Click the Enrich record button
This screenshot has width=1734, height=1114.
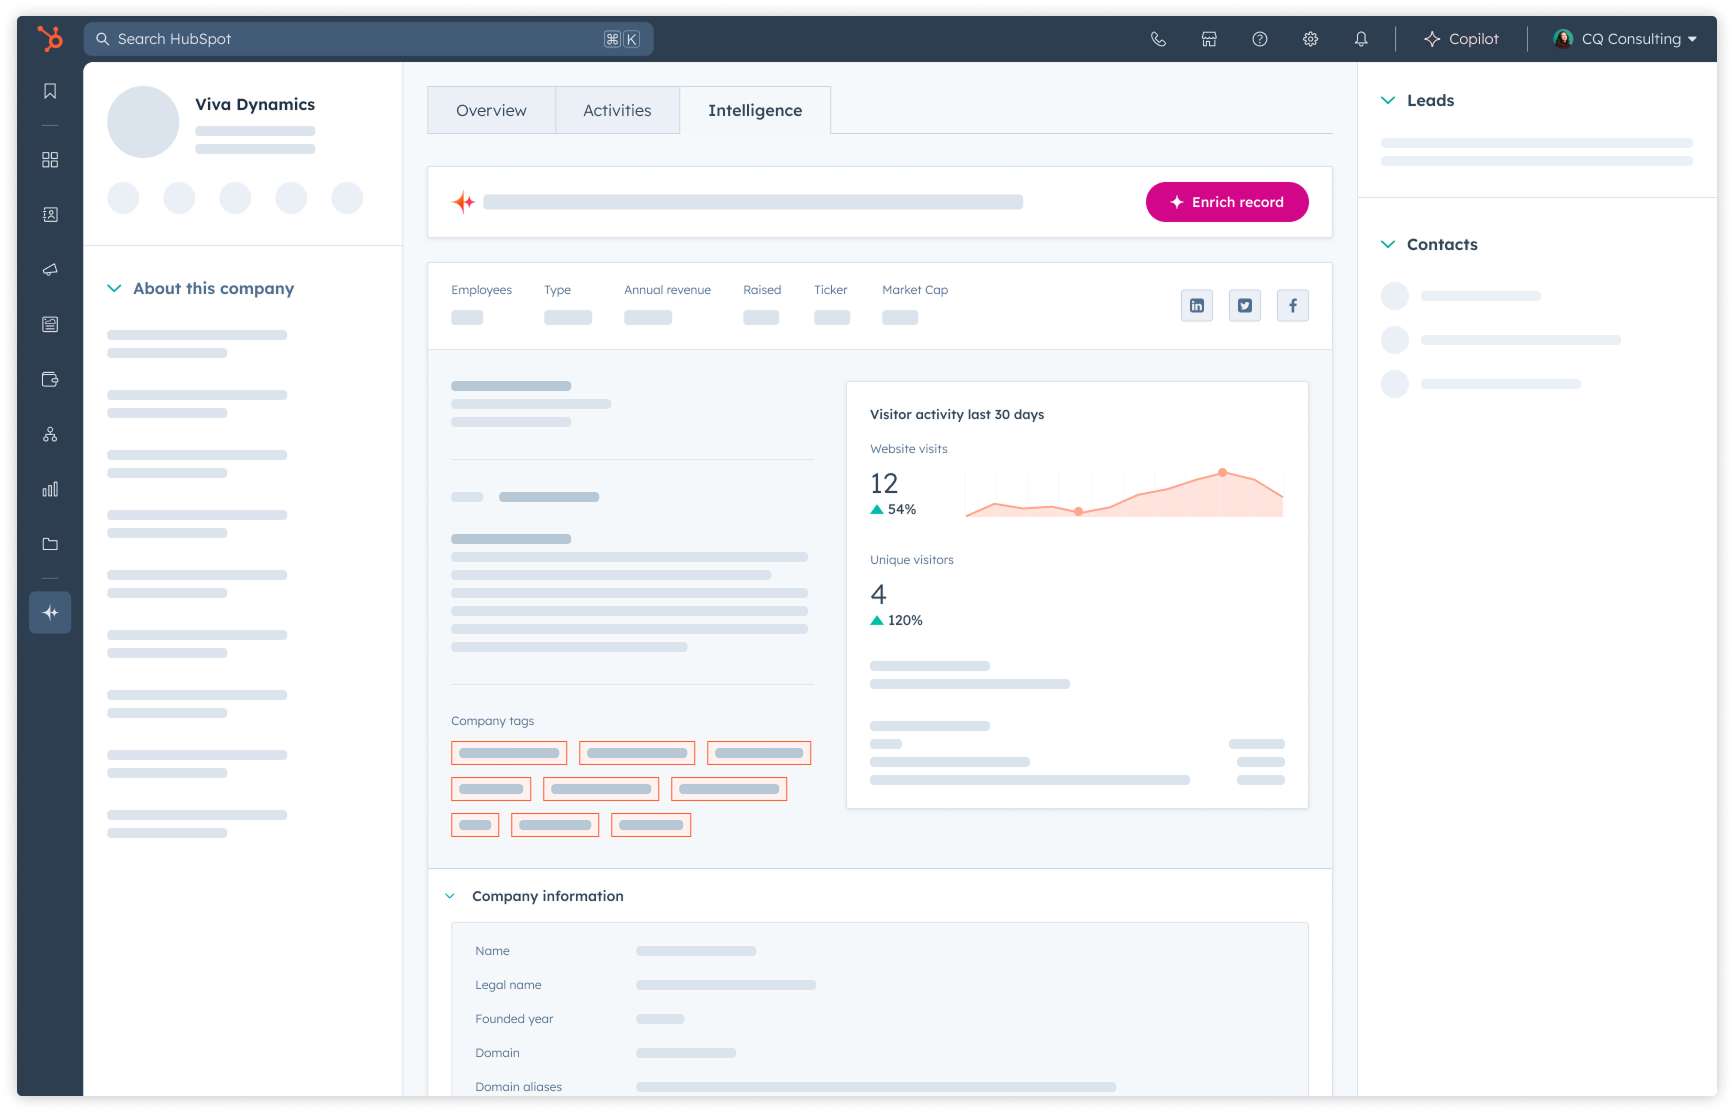[1227, 202]
